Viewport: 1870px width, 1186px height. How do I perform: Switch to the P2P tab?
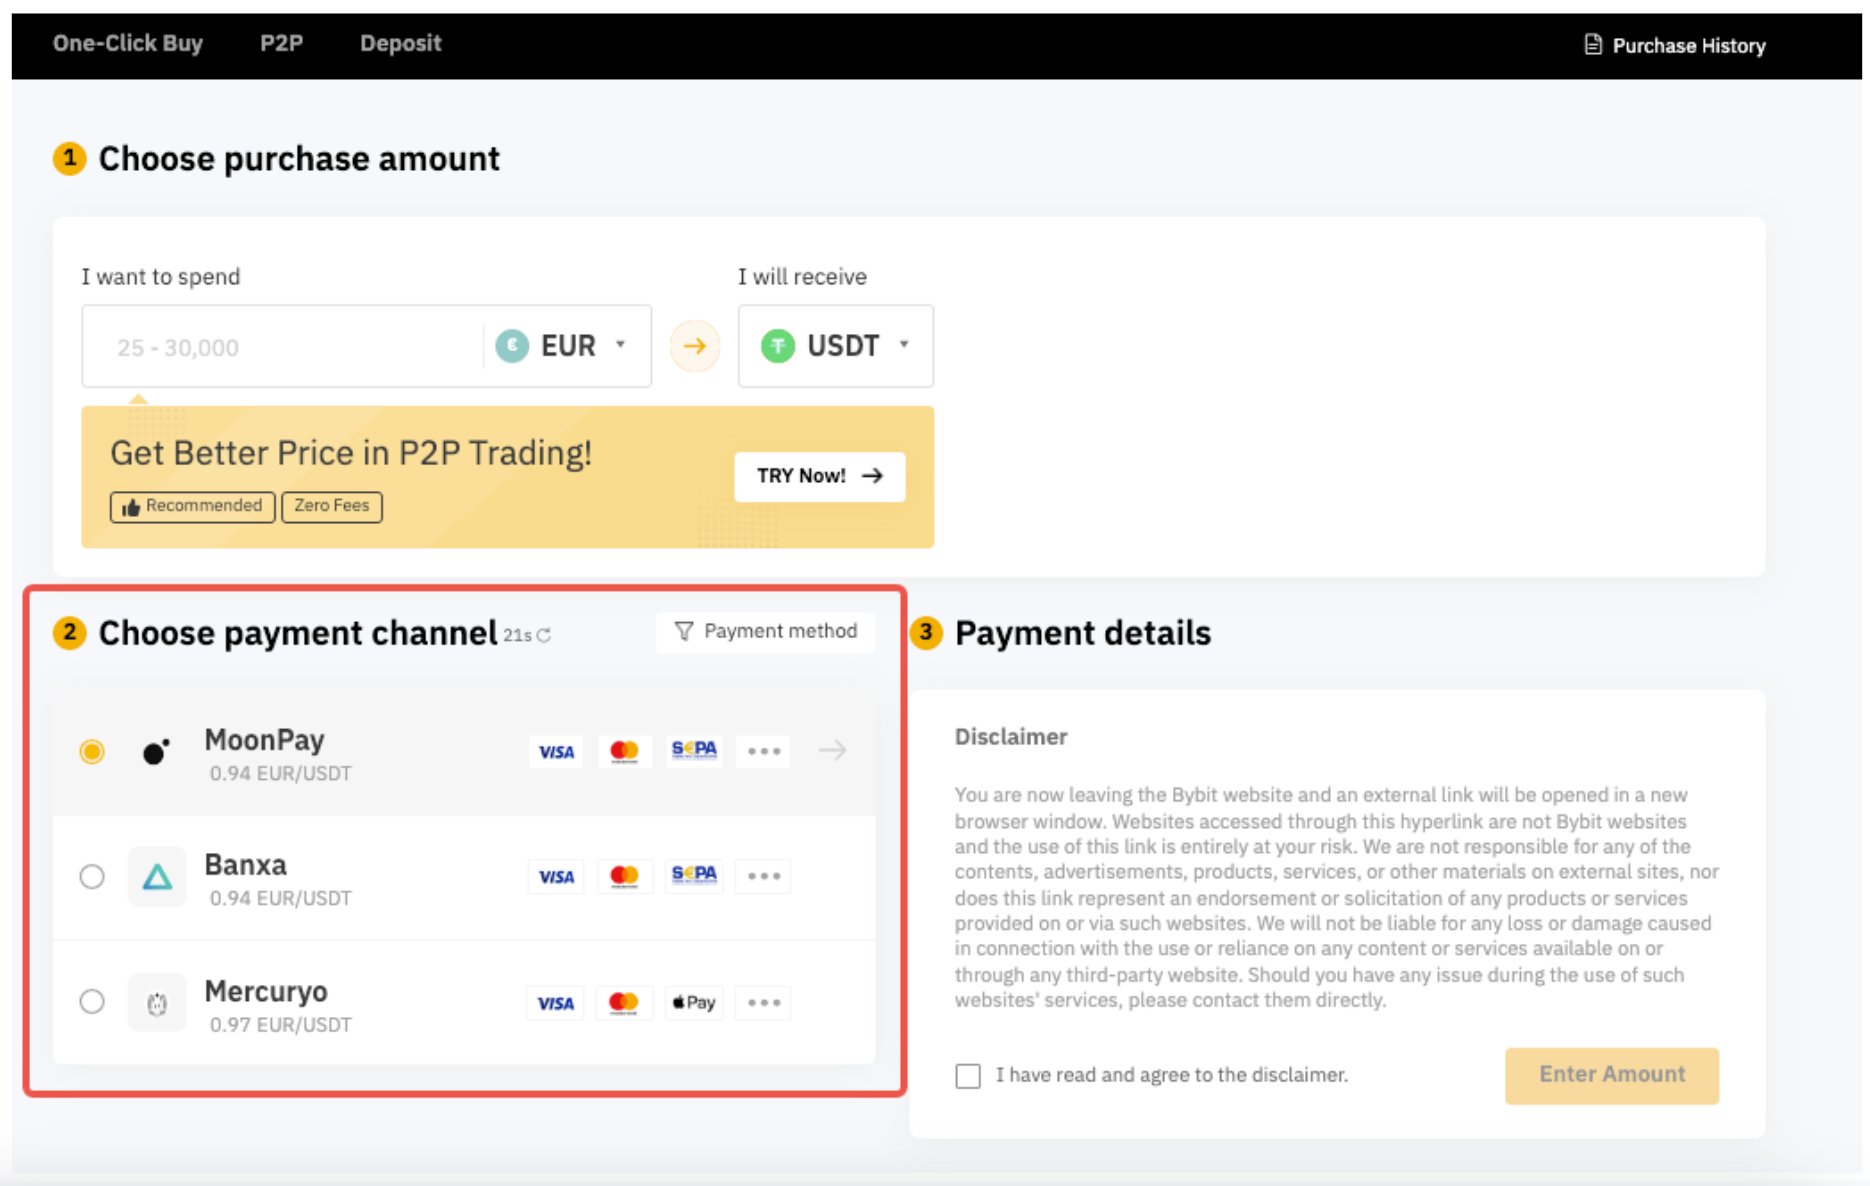(x=281, y=43)
